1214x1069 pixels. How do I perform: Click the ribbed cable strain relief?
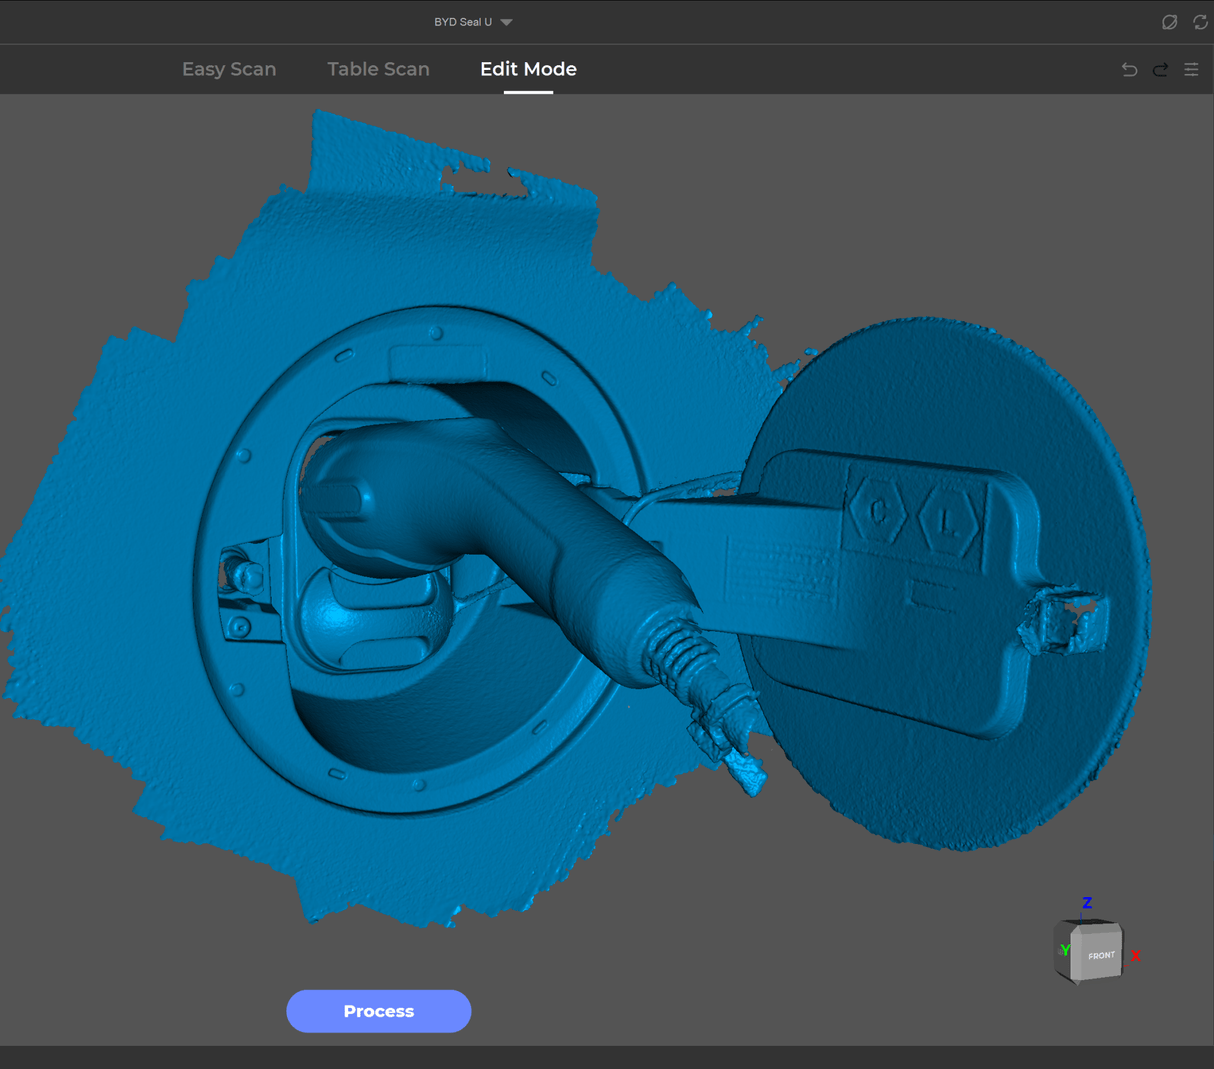coord(680,650)
